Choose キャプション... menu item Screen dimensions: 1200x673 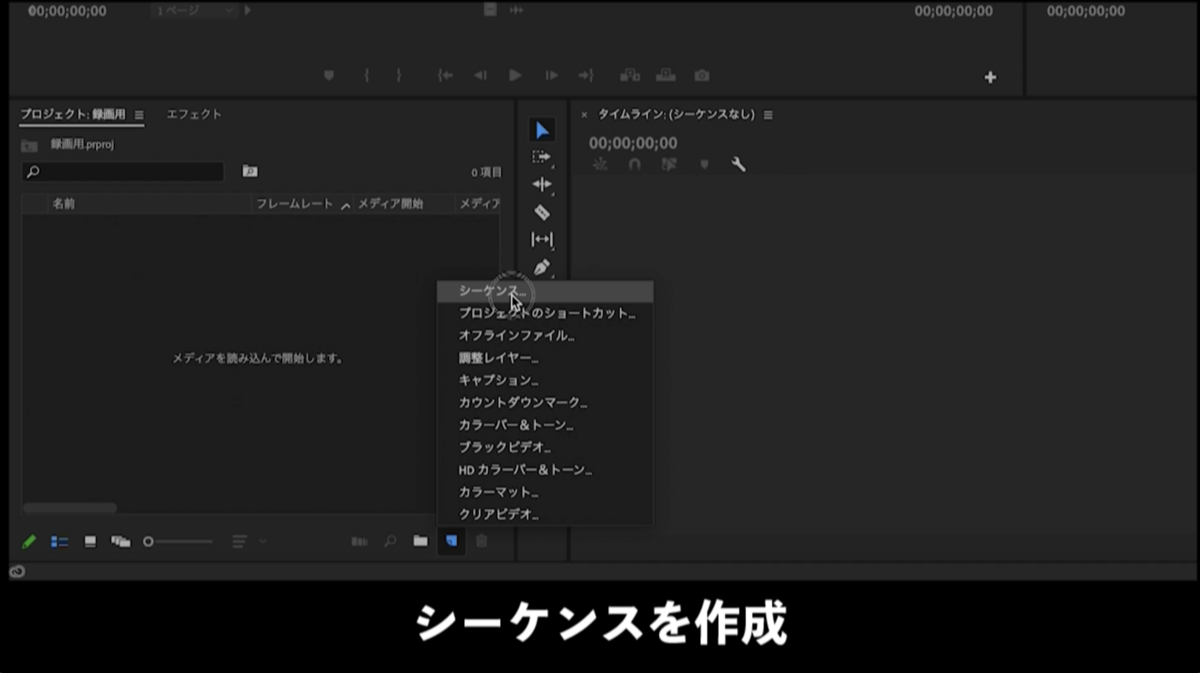tap(545, 380)
